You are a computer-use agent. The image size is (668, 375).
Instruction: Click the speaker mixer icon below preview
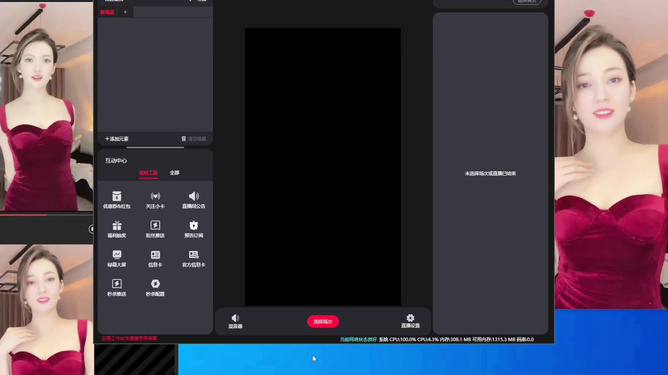coord(235,321)
